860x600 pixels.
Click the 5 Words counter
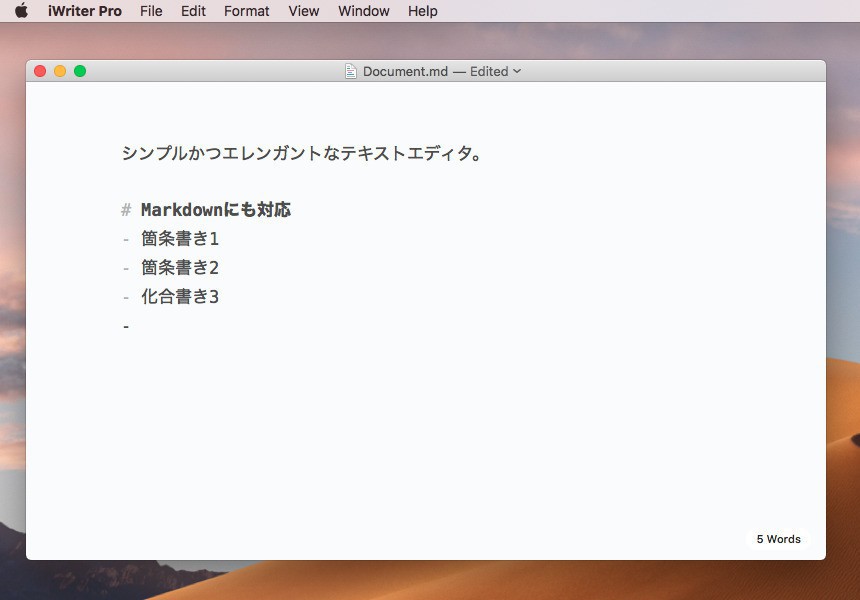point(778,539)
